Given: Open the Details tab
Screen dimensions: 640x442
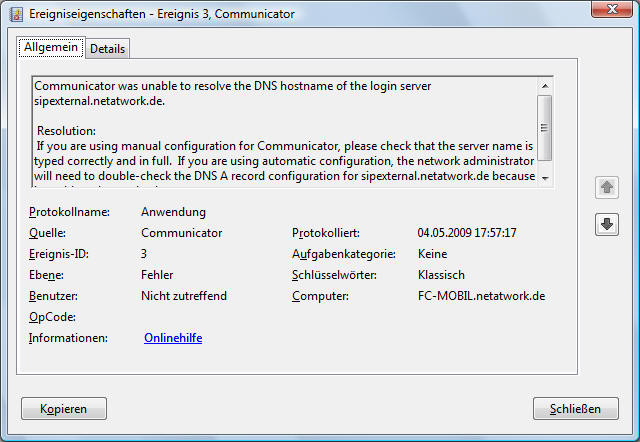Looking at the screenshot, I should click(x=107, y=49).
